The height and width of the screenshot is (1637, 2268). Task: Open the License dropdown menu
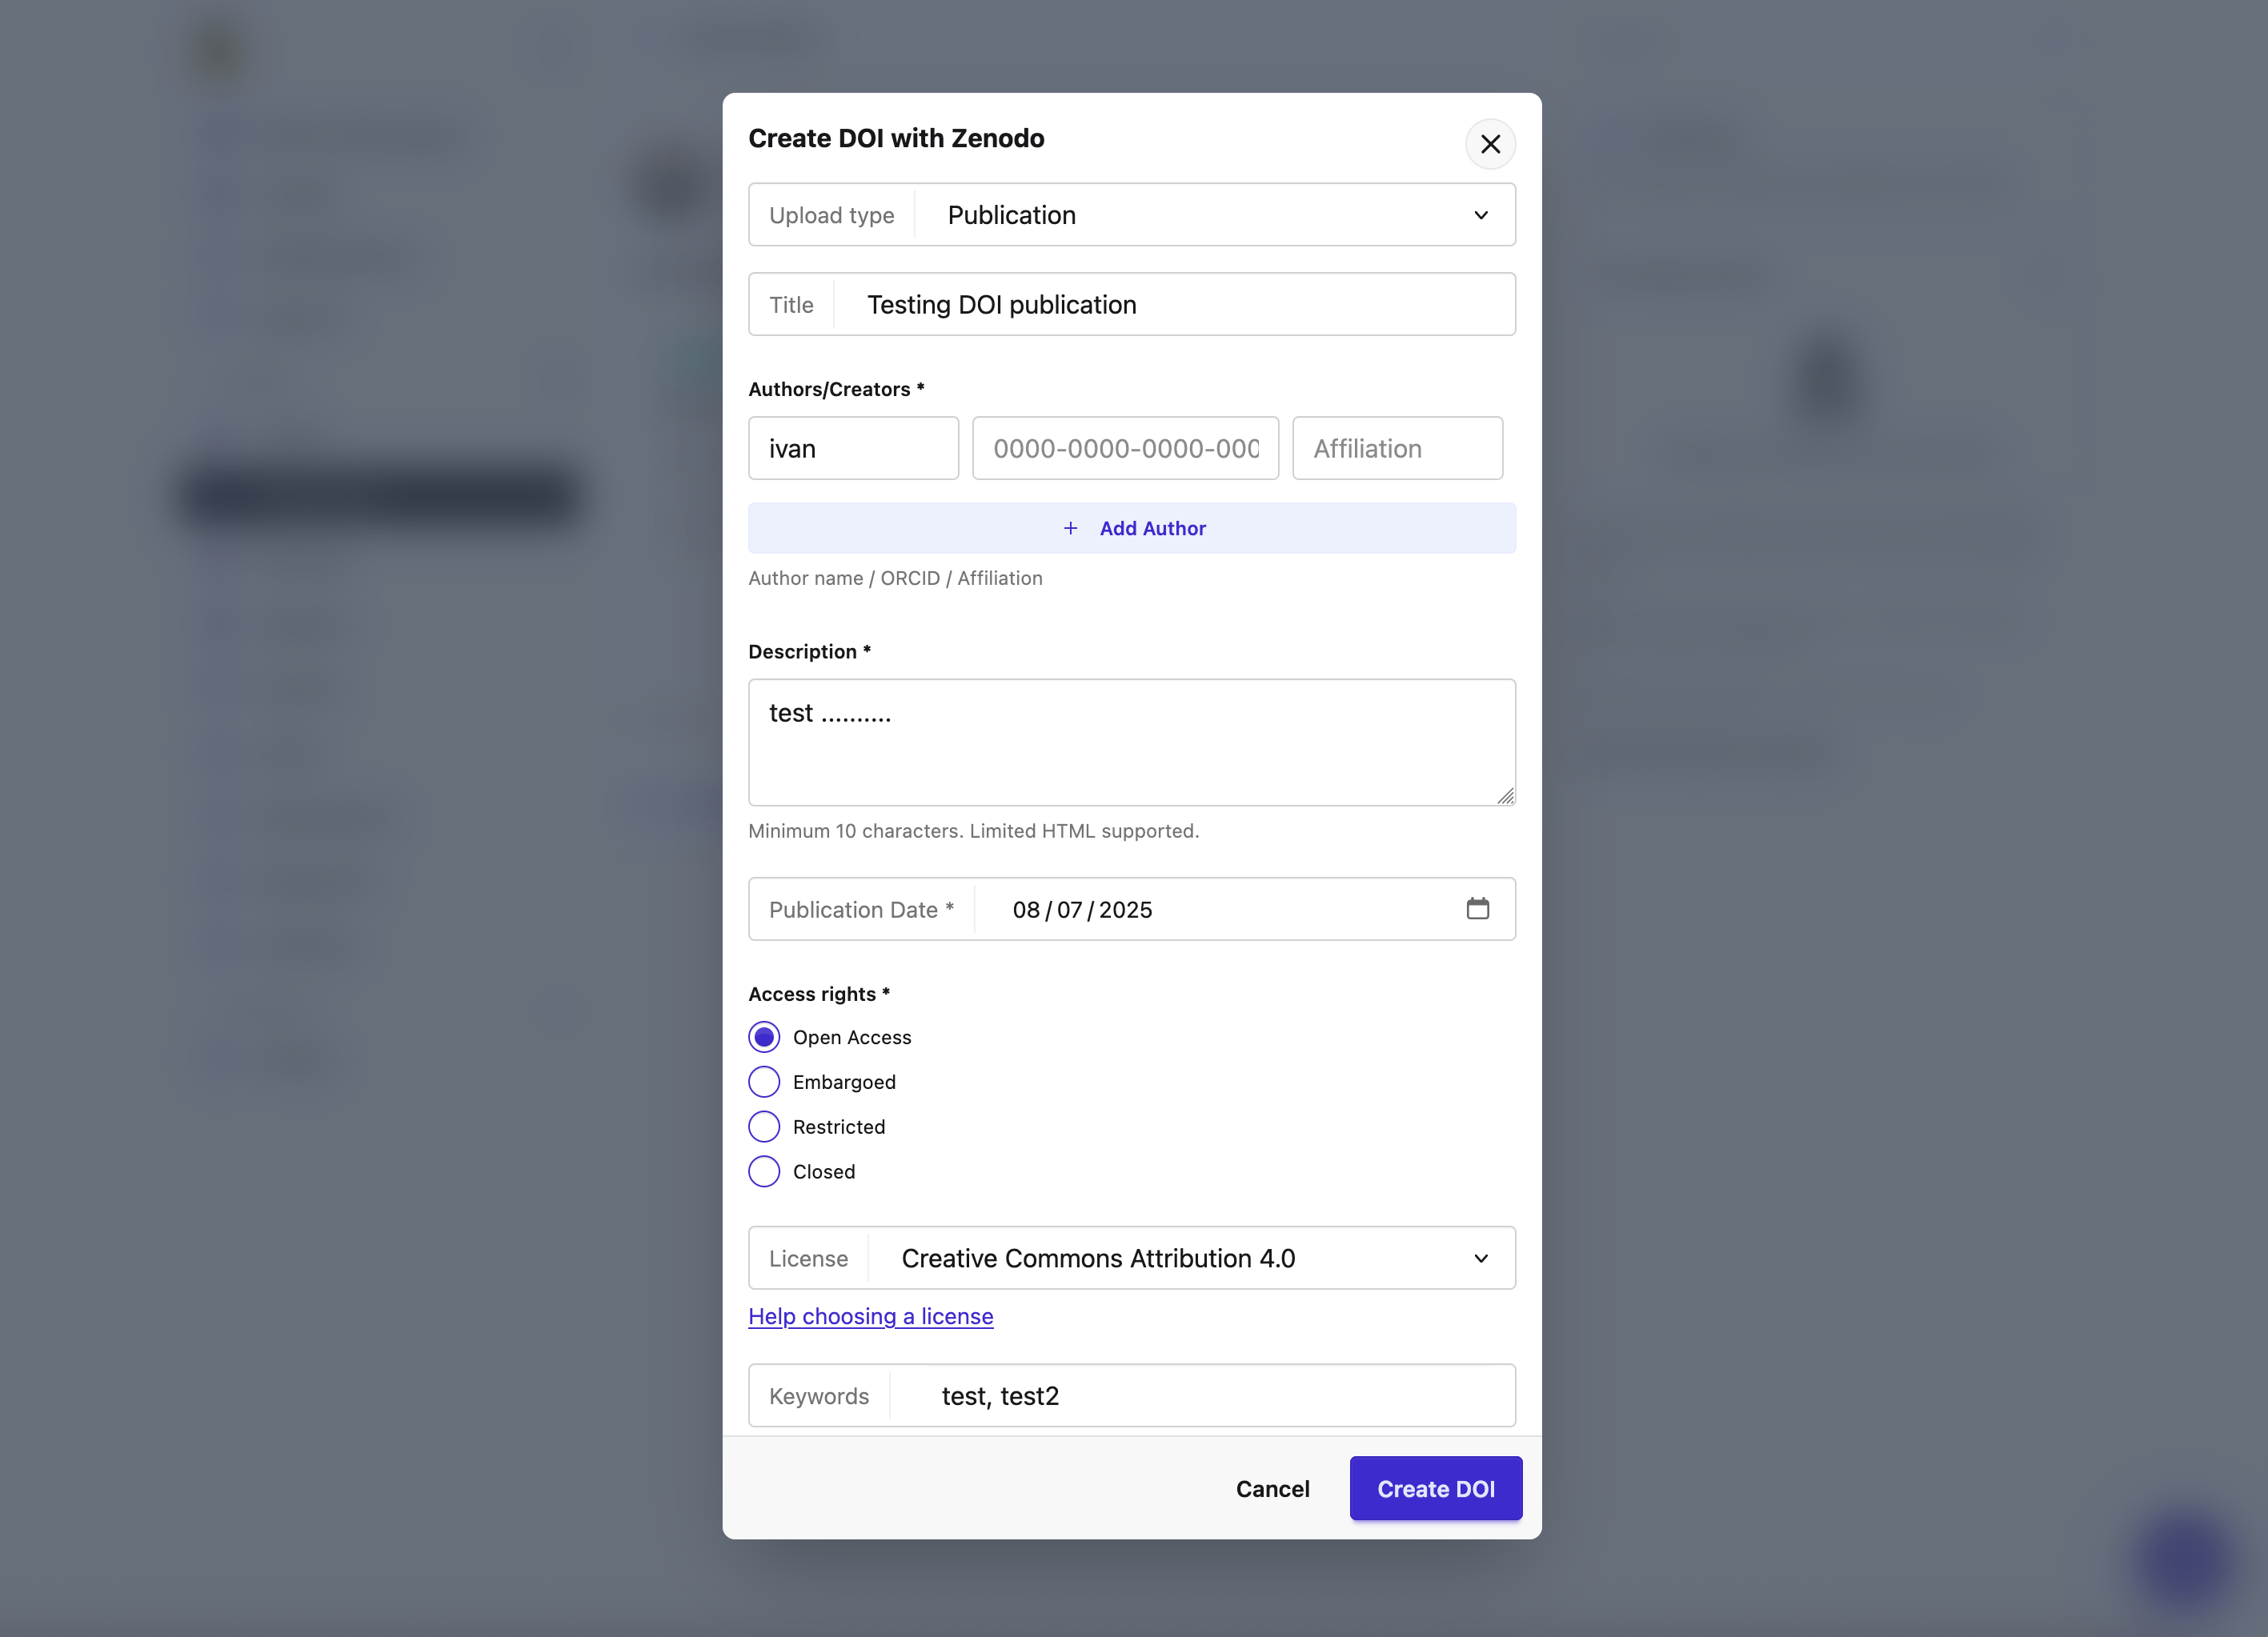(1190, 1258)
